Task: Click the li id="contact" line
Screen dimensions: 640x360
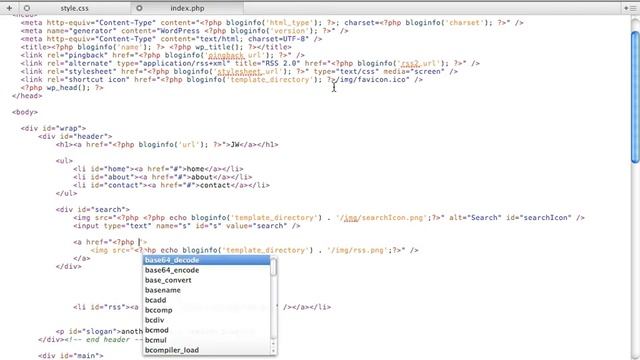Action: pyautogui.click(x=171, y=185)
